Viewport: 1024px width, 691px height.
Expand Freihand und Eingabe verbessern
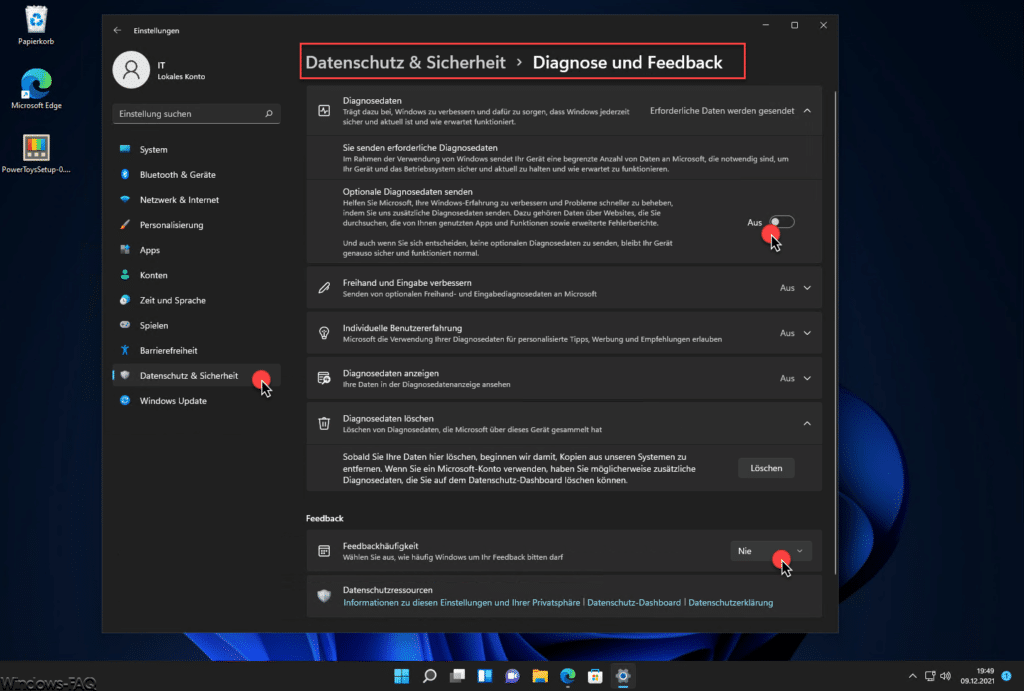click(x=807, y=288)
